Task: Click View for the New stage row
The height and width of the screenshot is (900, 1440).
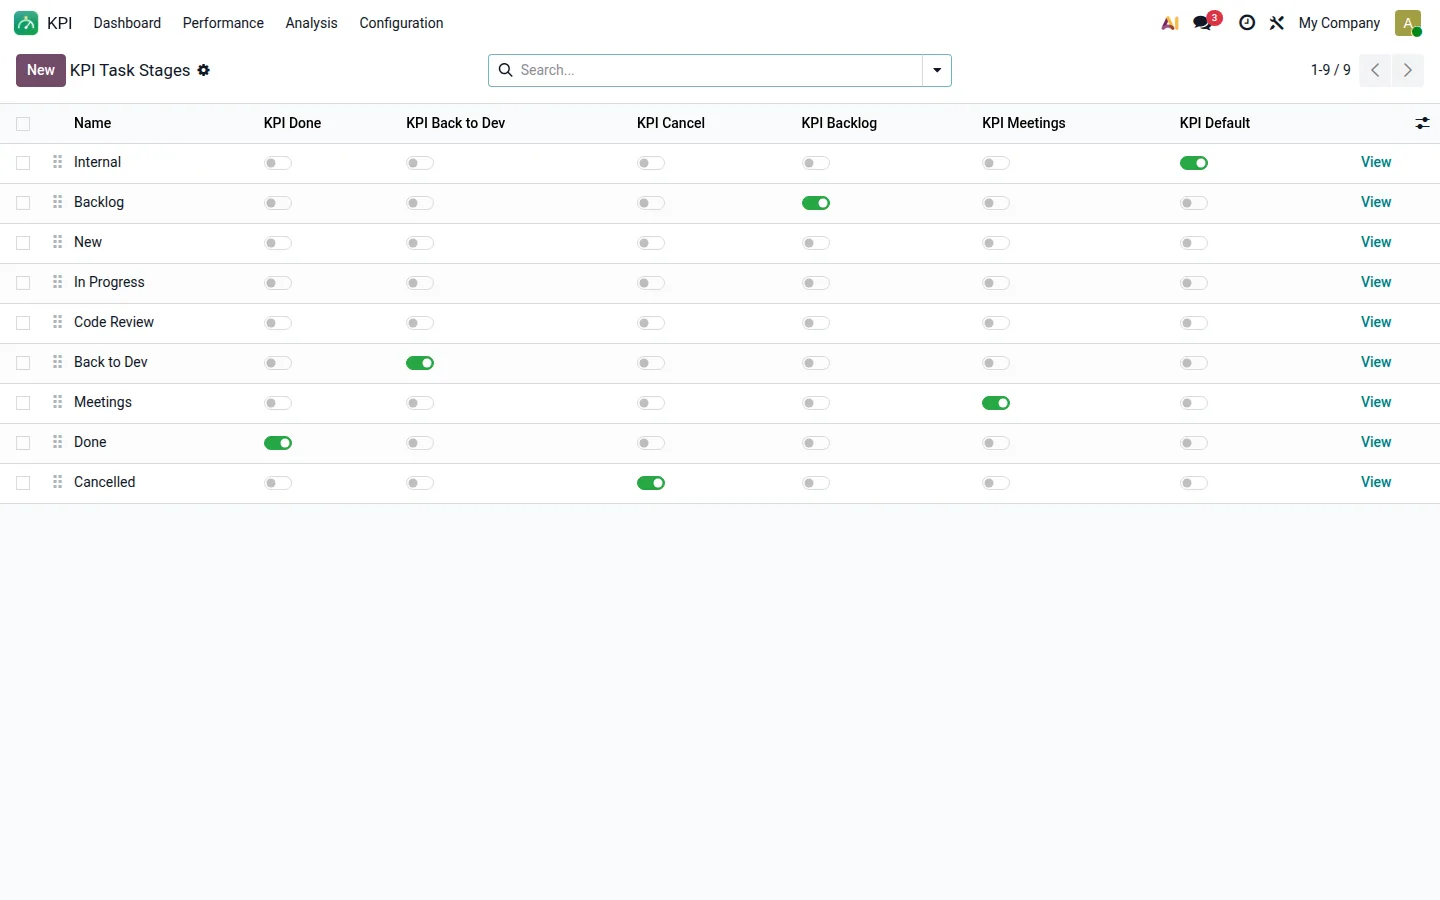Action: 1376,242
